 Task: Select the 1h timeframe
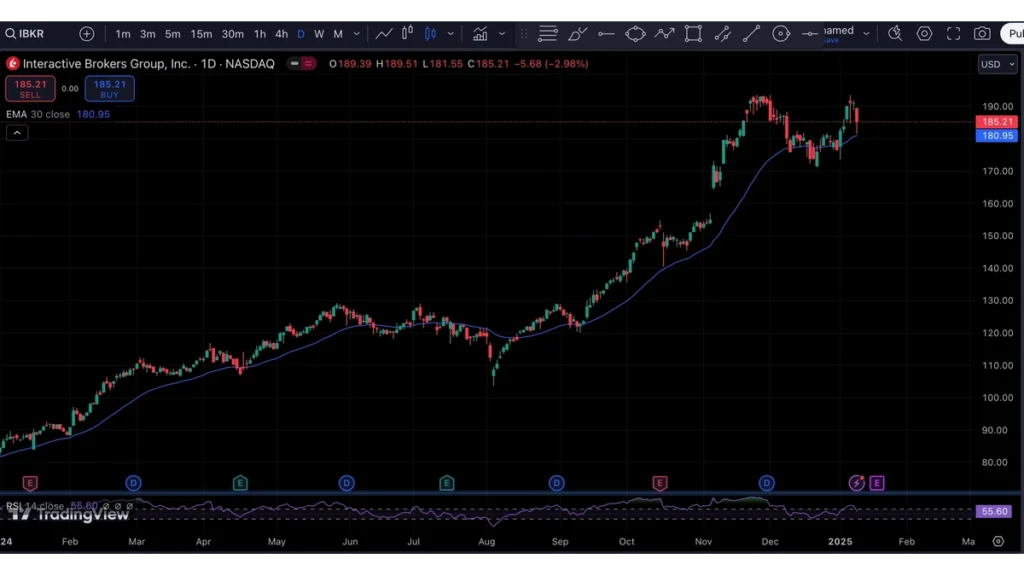click(260, 34)
